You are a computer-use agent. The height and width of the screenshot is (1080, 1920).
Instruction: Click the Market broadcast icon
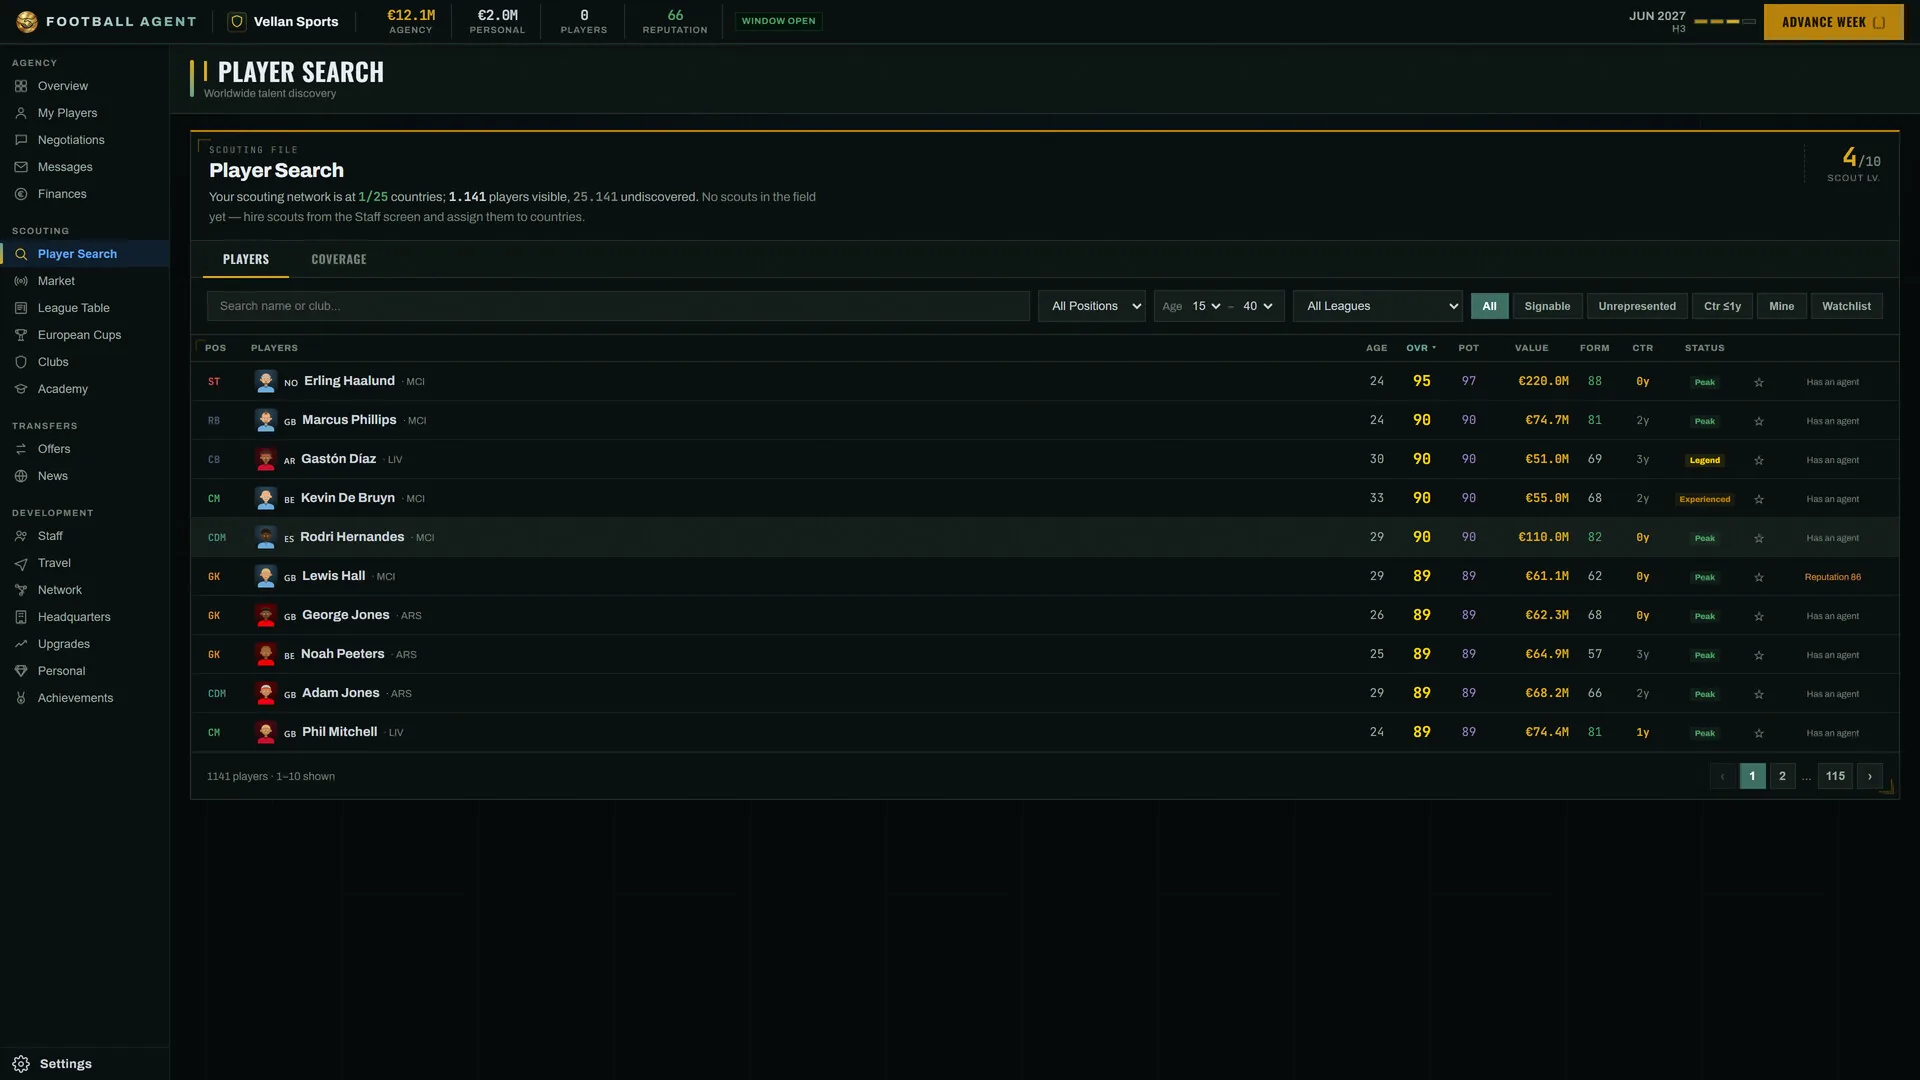coord(21,281)
